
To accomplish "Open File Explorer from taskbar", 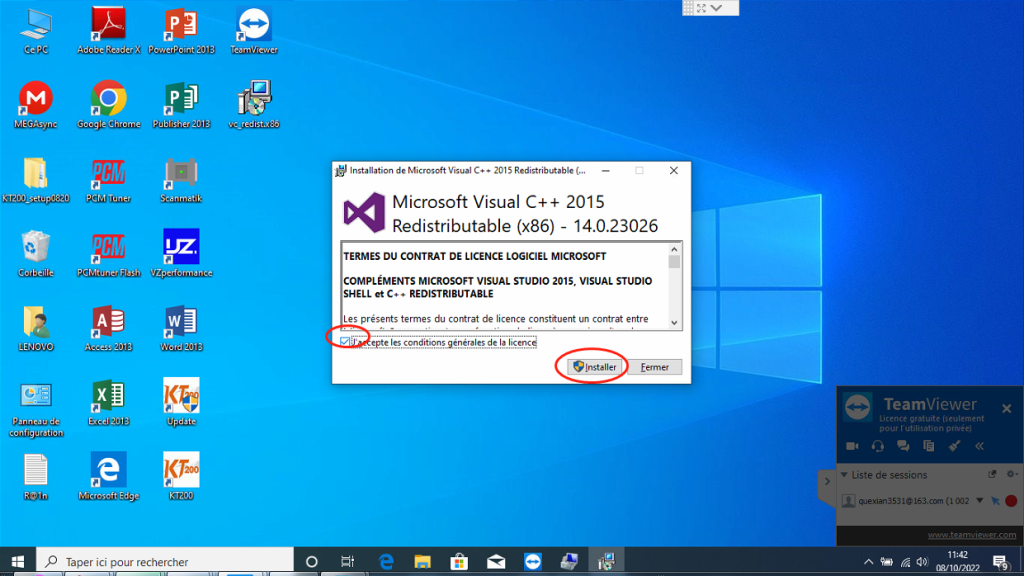I will (423, 562).
